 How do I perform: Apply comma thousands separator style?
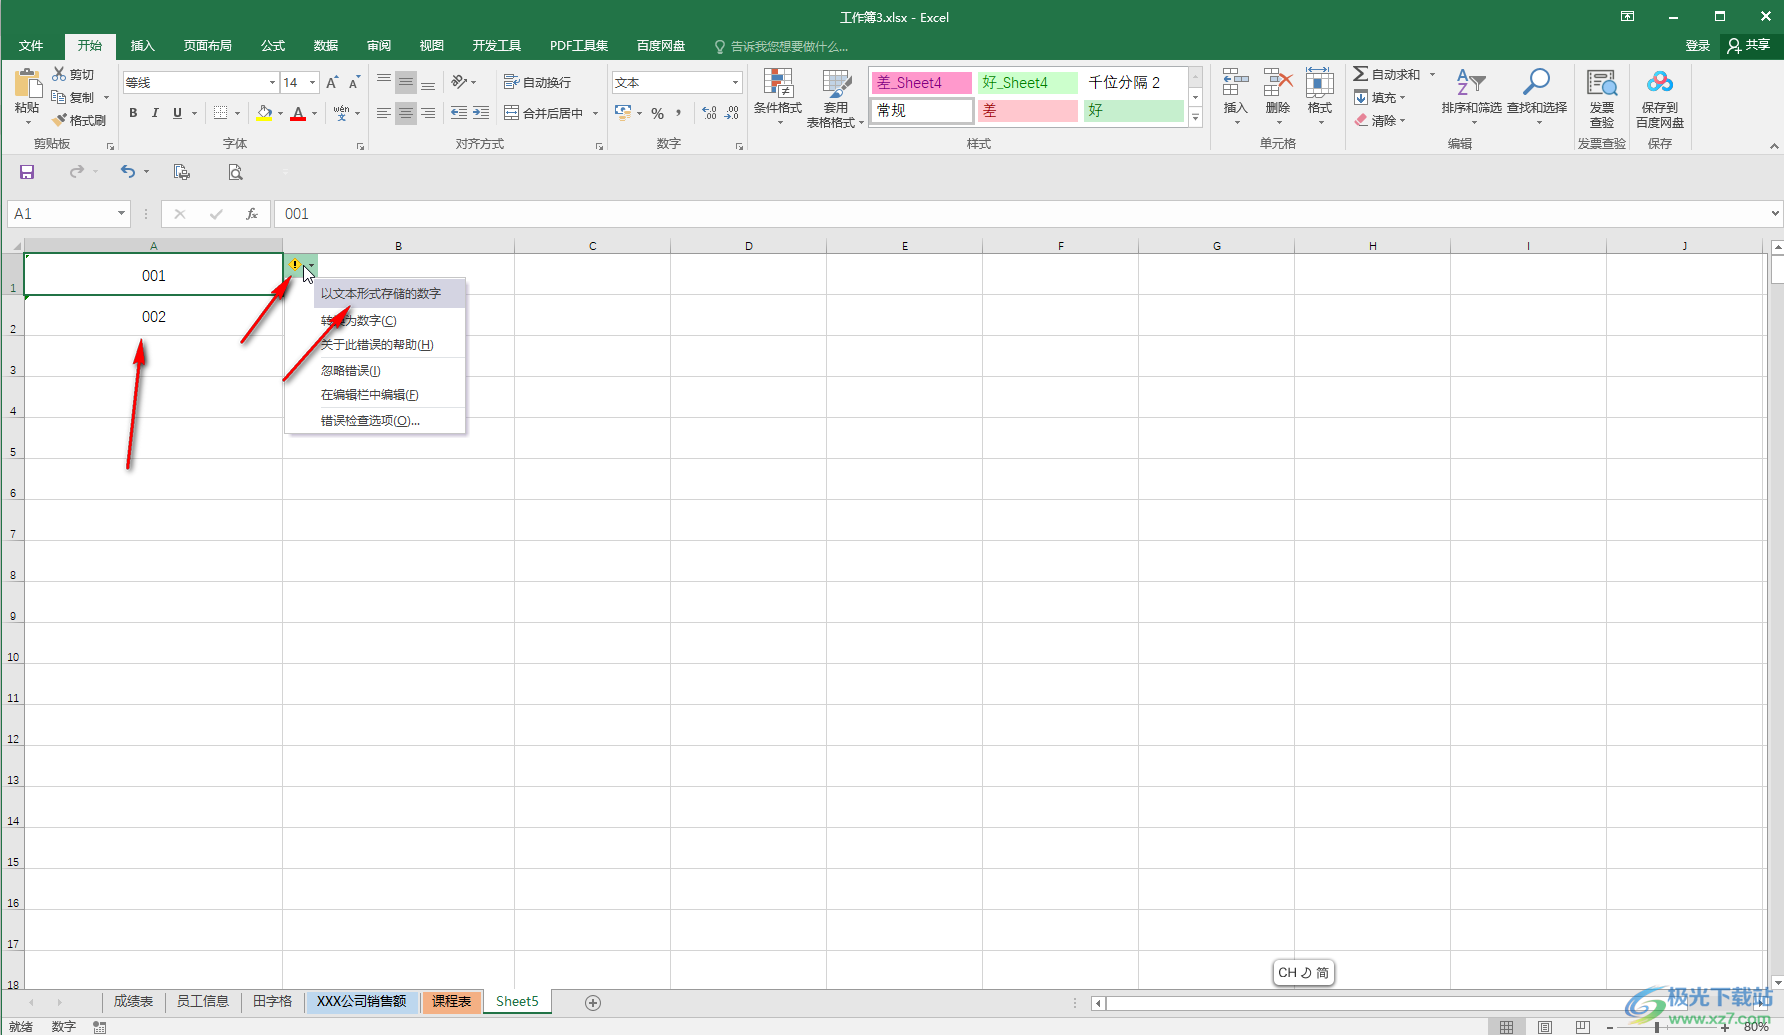point(679,113)
